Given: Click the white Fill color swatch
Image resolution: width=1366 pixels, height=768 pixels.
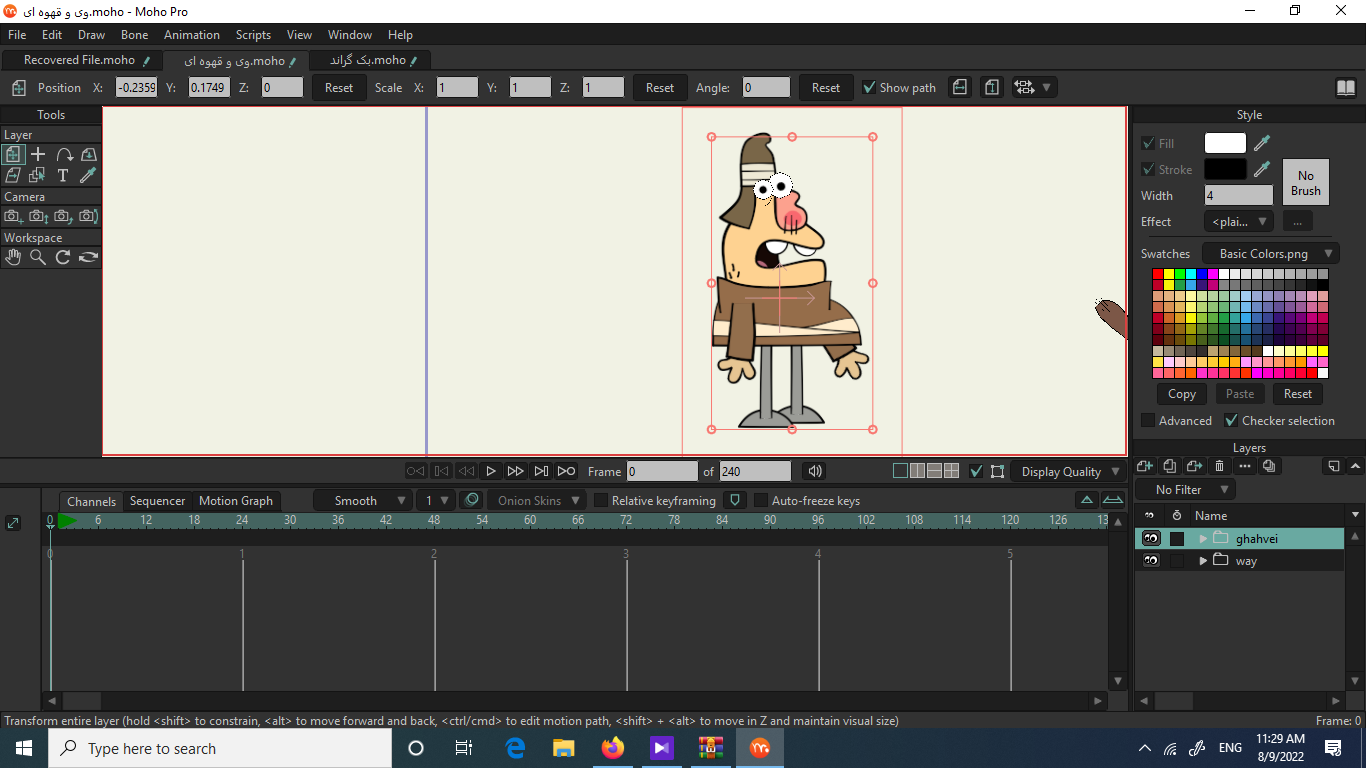Looking at the screenshot, I should (1225, 143).
